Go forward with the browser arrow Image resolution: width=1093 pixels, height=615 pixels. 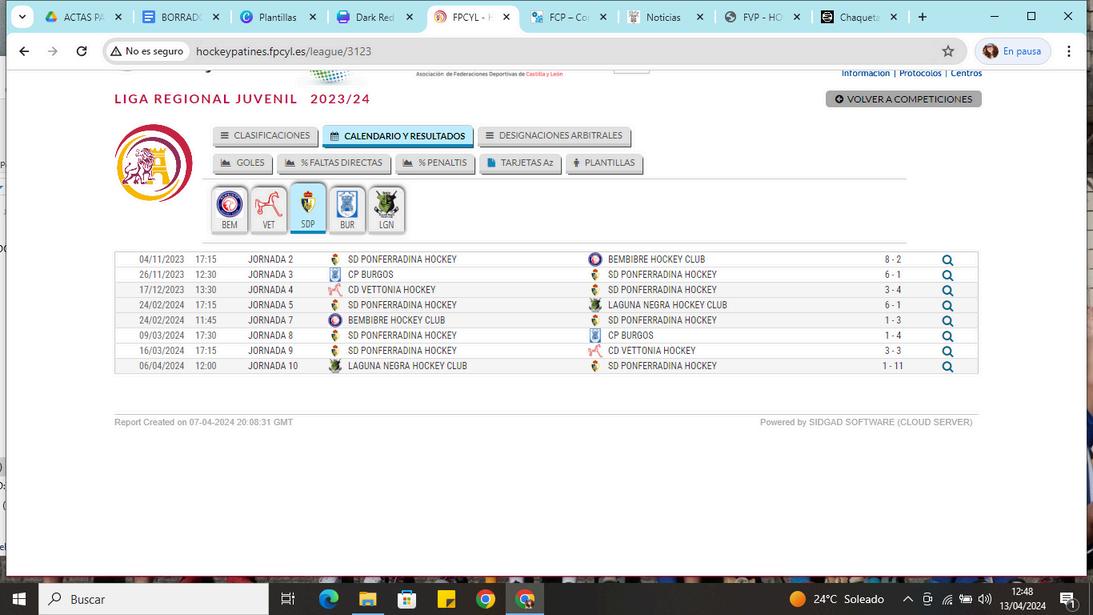53,51
